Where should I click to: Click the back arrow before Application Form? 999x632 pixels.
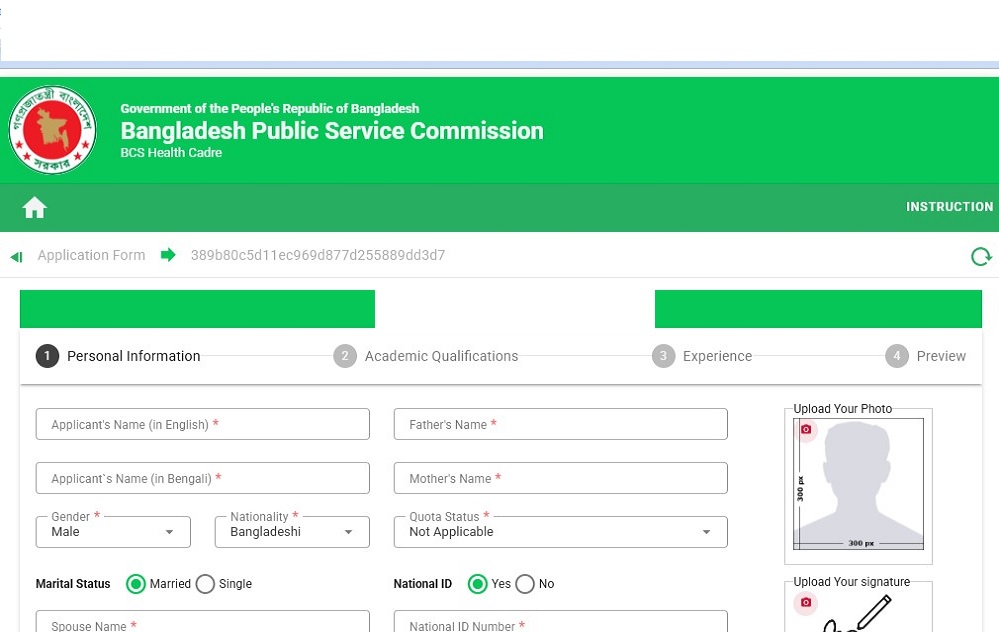tap(16, 257)
